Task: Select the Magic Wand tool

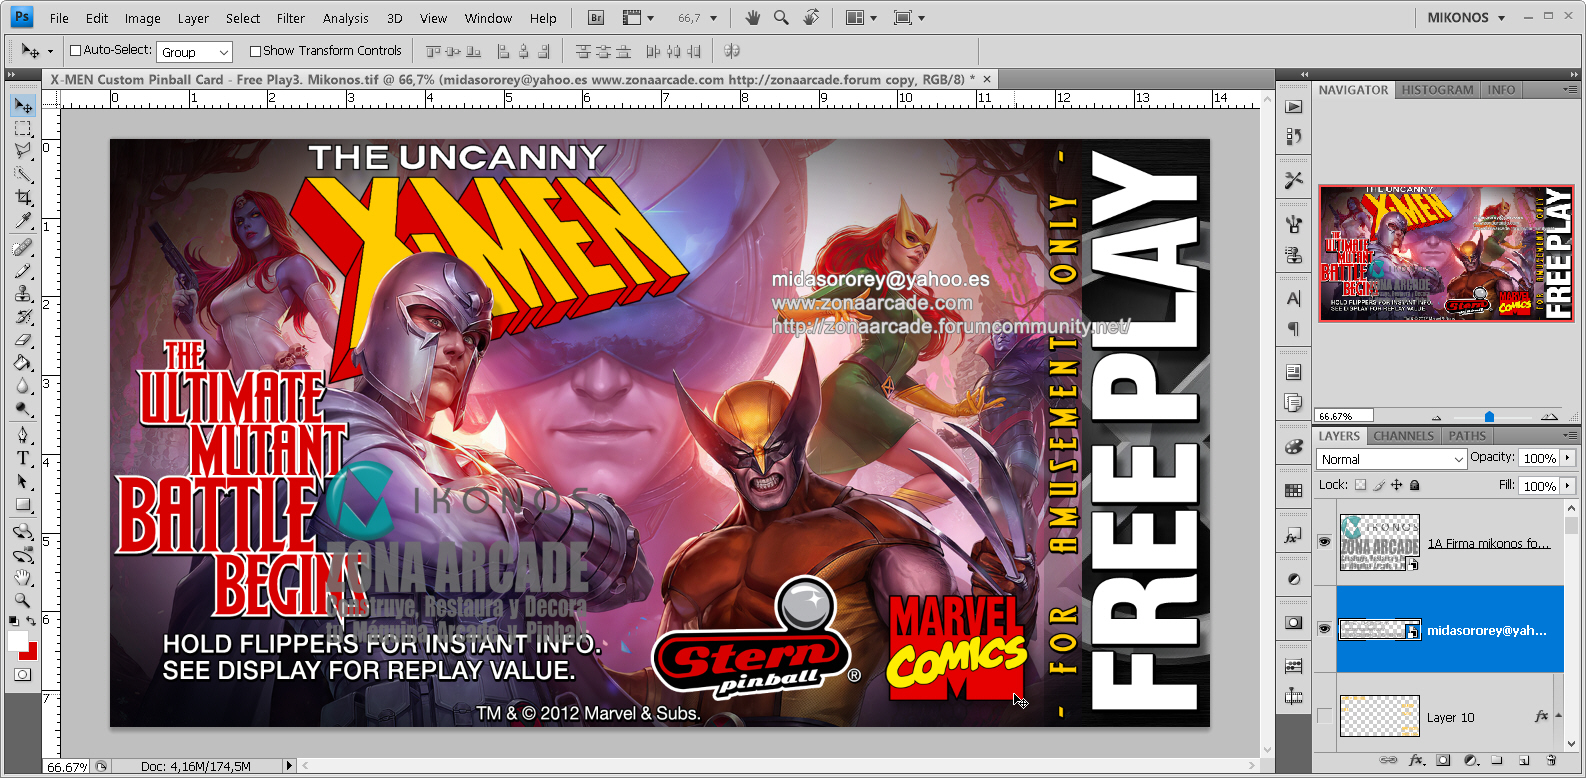Action: tap(23, 174)
